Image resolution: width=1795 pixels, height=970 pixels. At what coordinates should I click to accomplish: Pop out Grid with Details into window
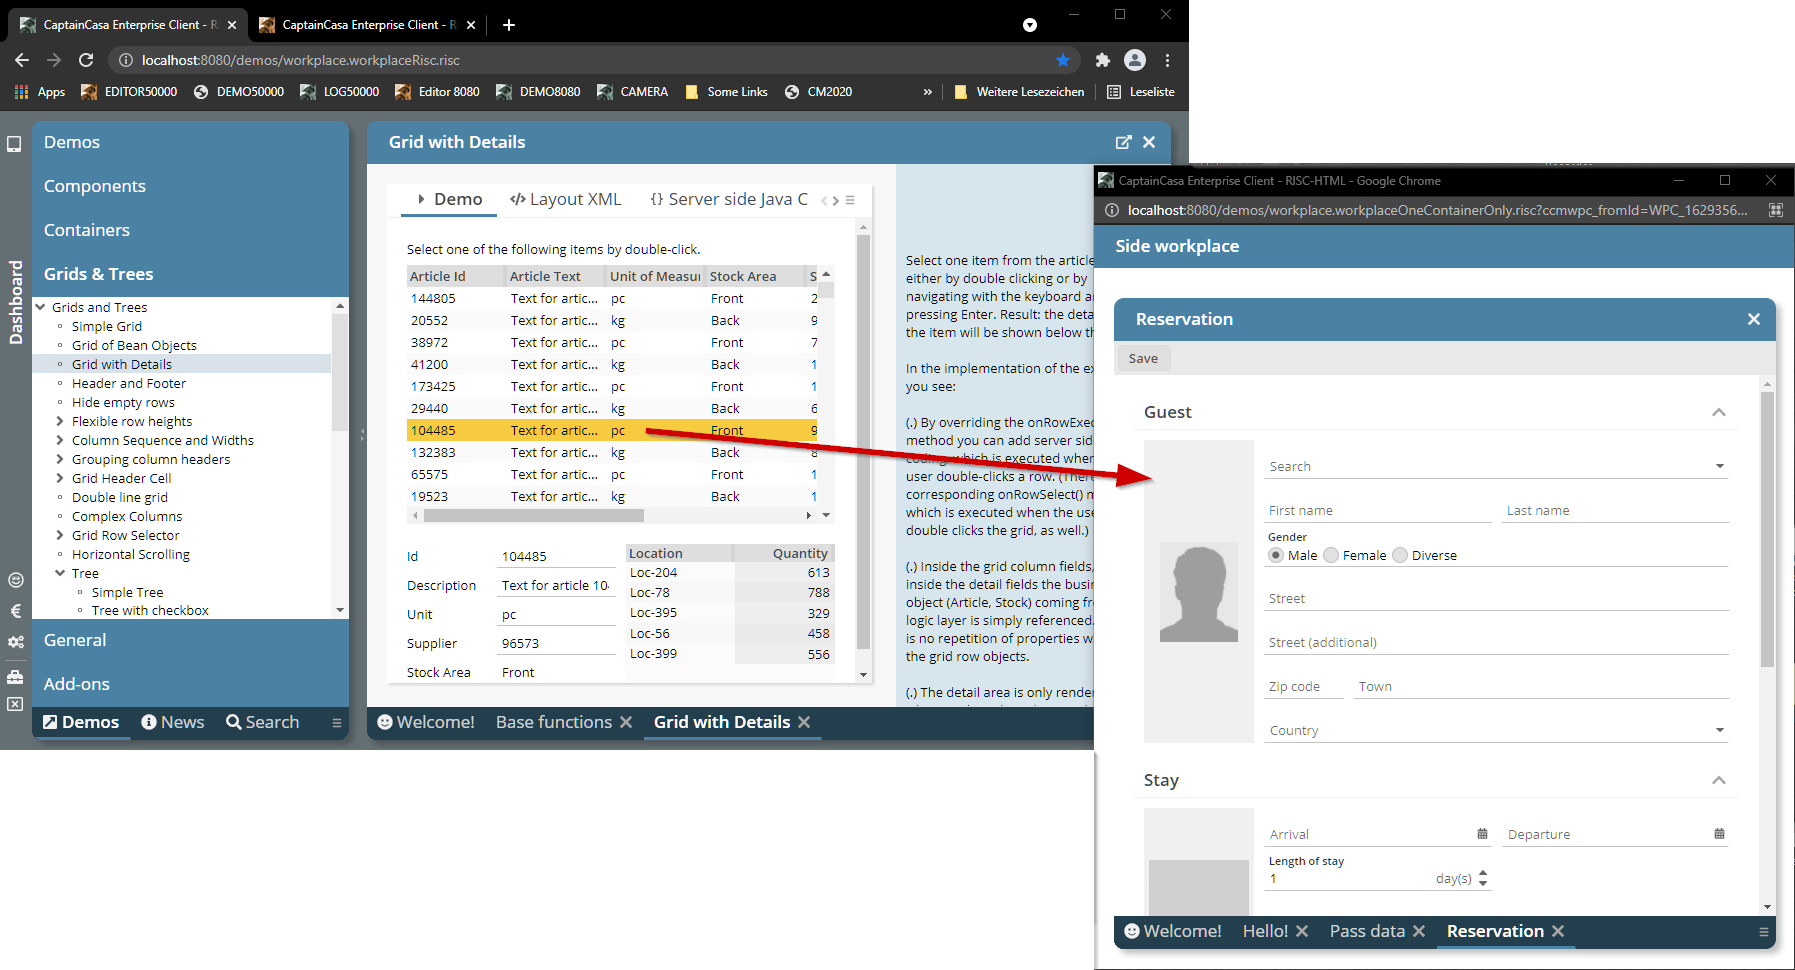point(1123,142)
